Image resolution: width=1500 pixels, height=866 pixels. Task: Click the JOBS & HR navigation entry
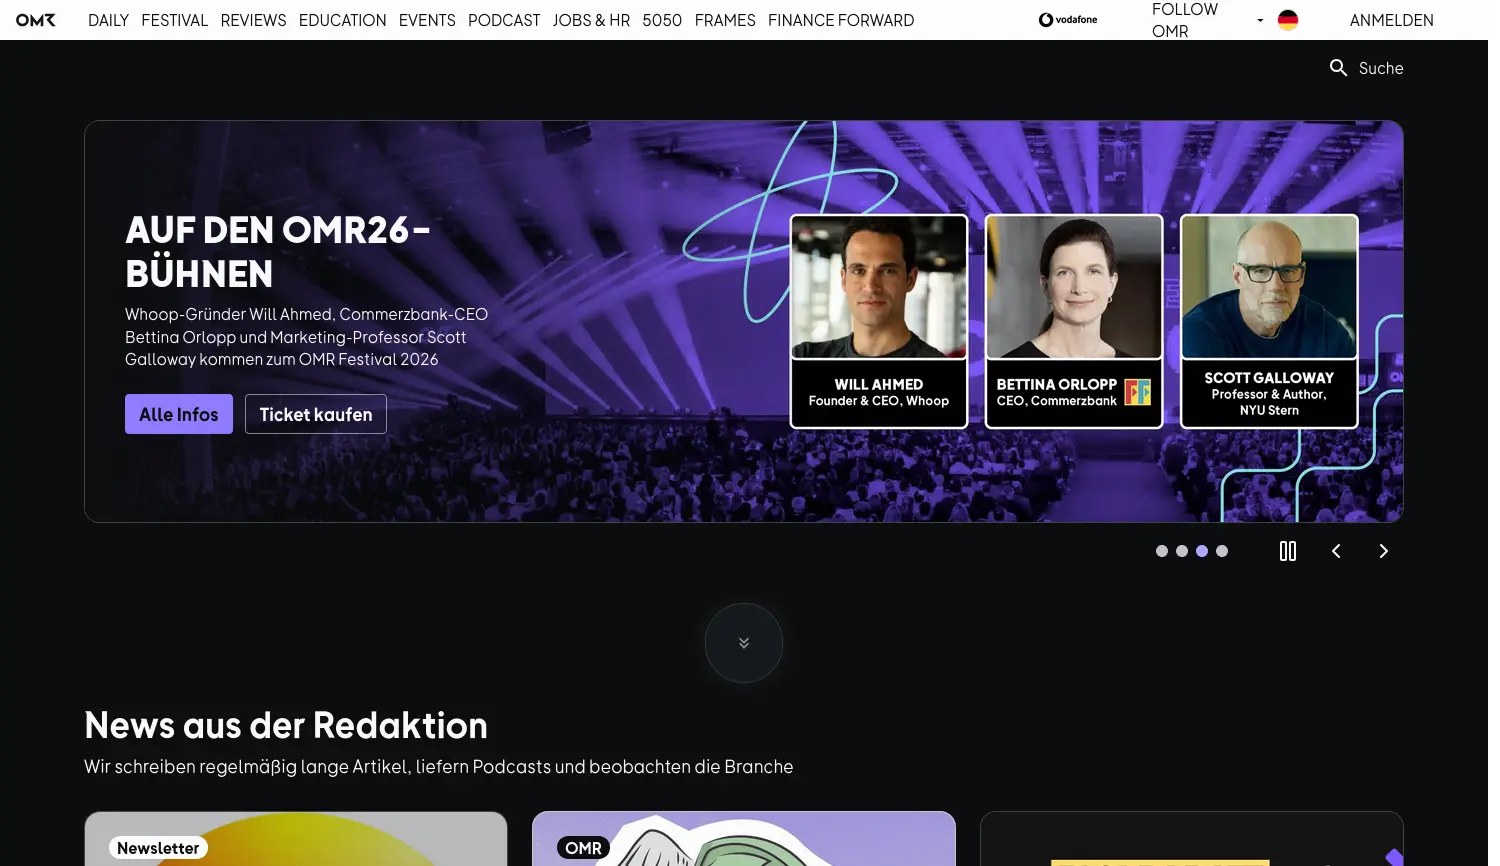[x=591, y=20]
